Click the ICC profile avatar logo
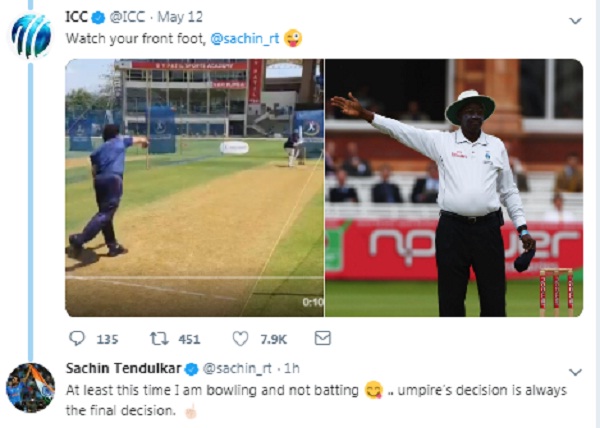 [x=31, y=36]
